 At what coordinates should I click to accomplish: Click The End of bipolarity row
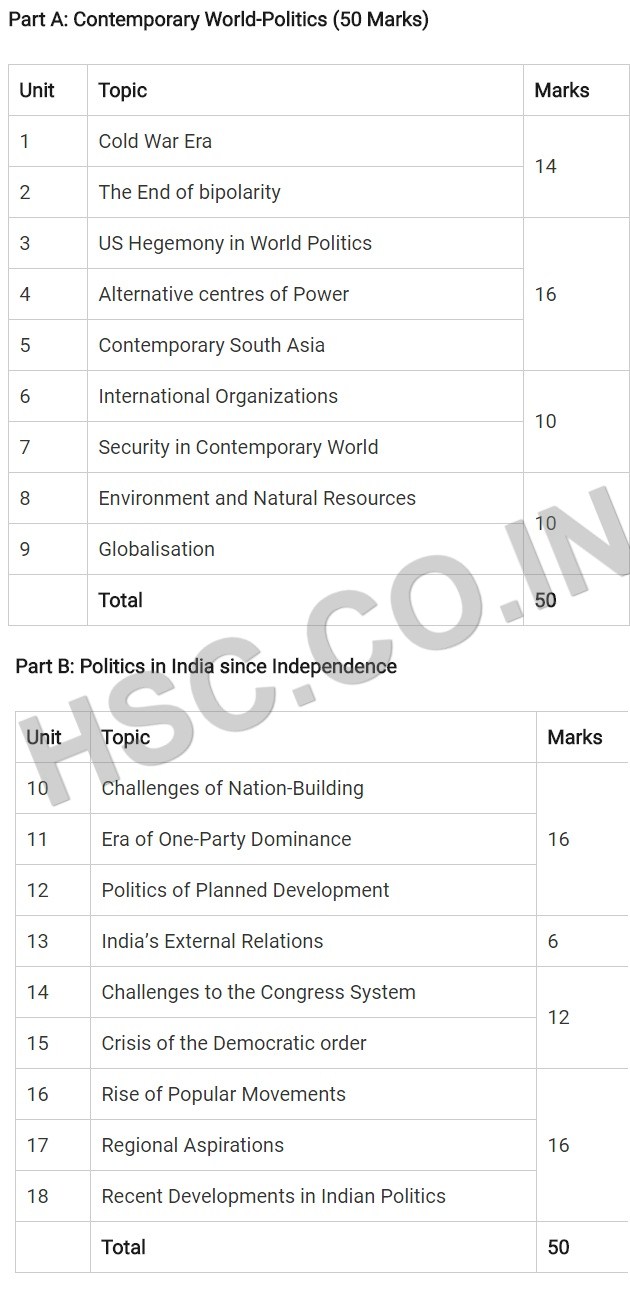click(189, 192)
